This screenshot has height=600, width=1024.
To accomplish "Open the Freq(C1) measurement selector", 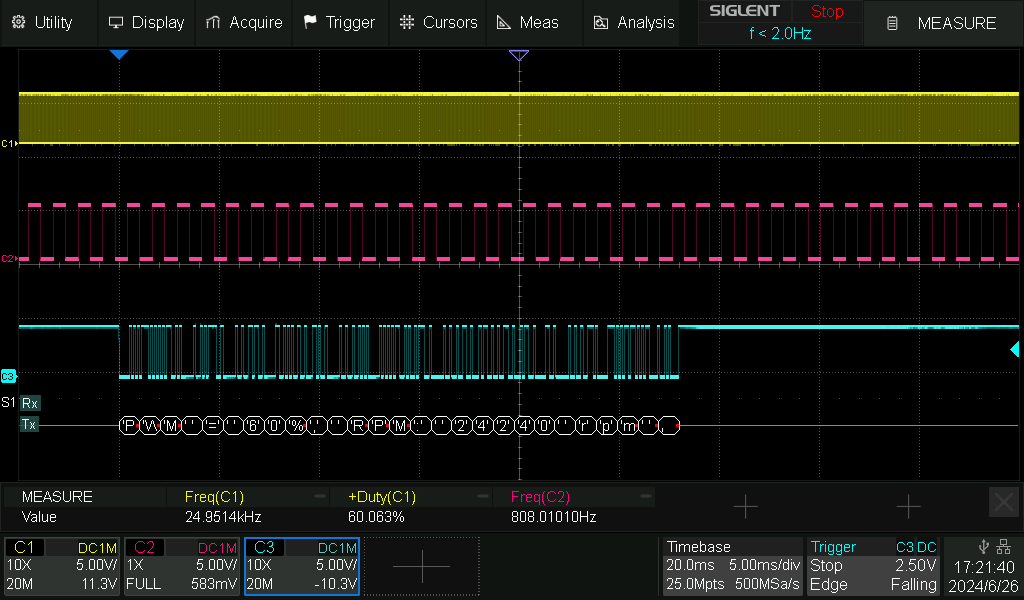I will click(x=215, y=497).
